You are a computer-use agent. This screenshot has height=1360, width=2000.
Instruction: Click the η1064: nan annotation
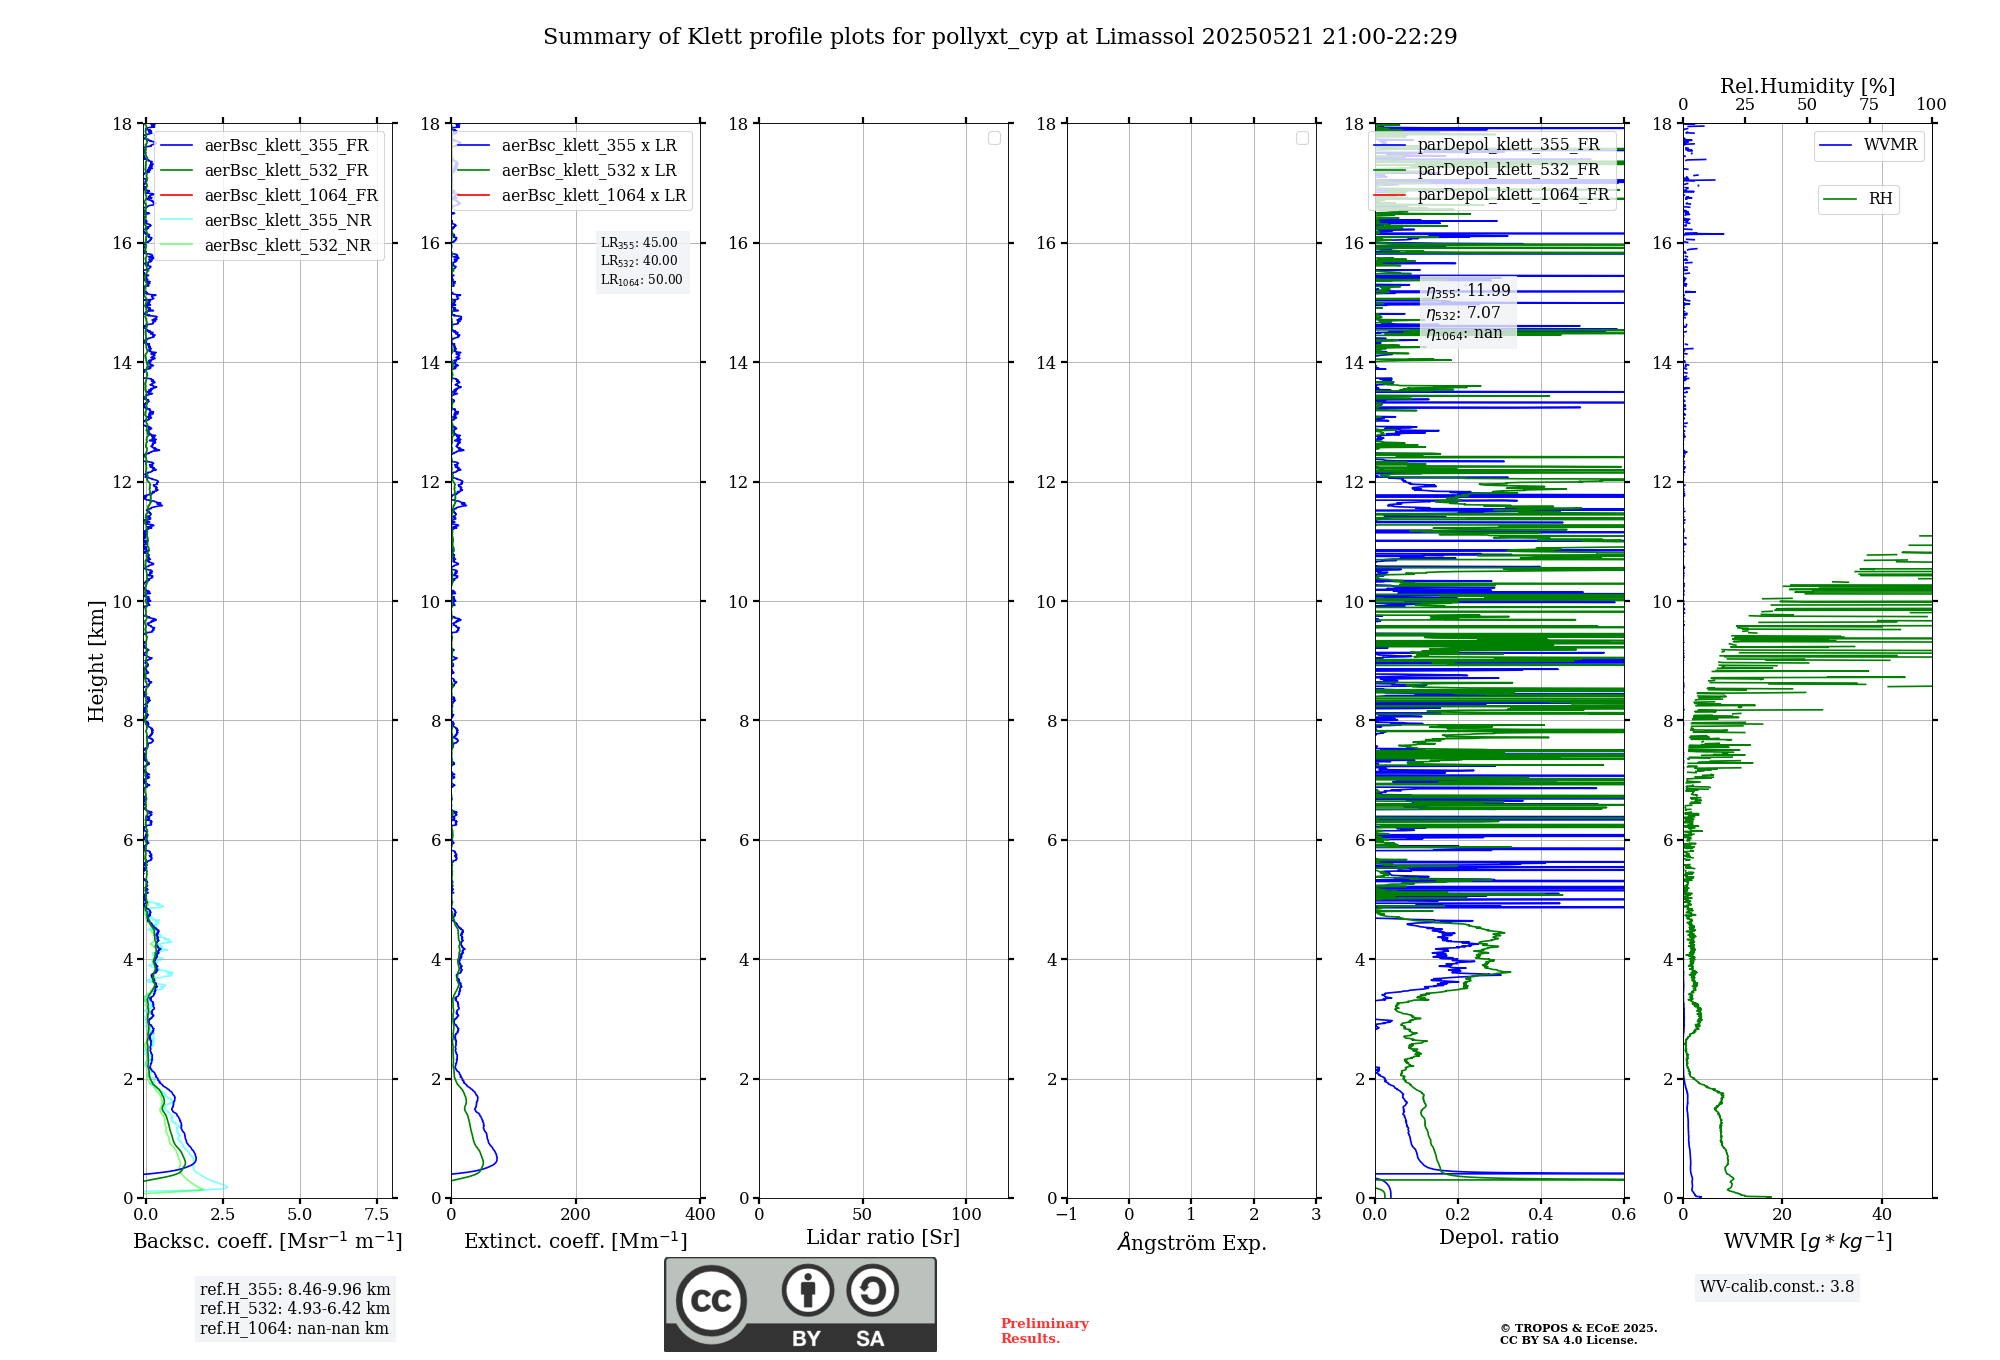point(1464,333)
